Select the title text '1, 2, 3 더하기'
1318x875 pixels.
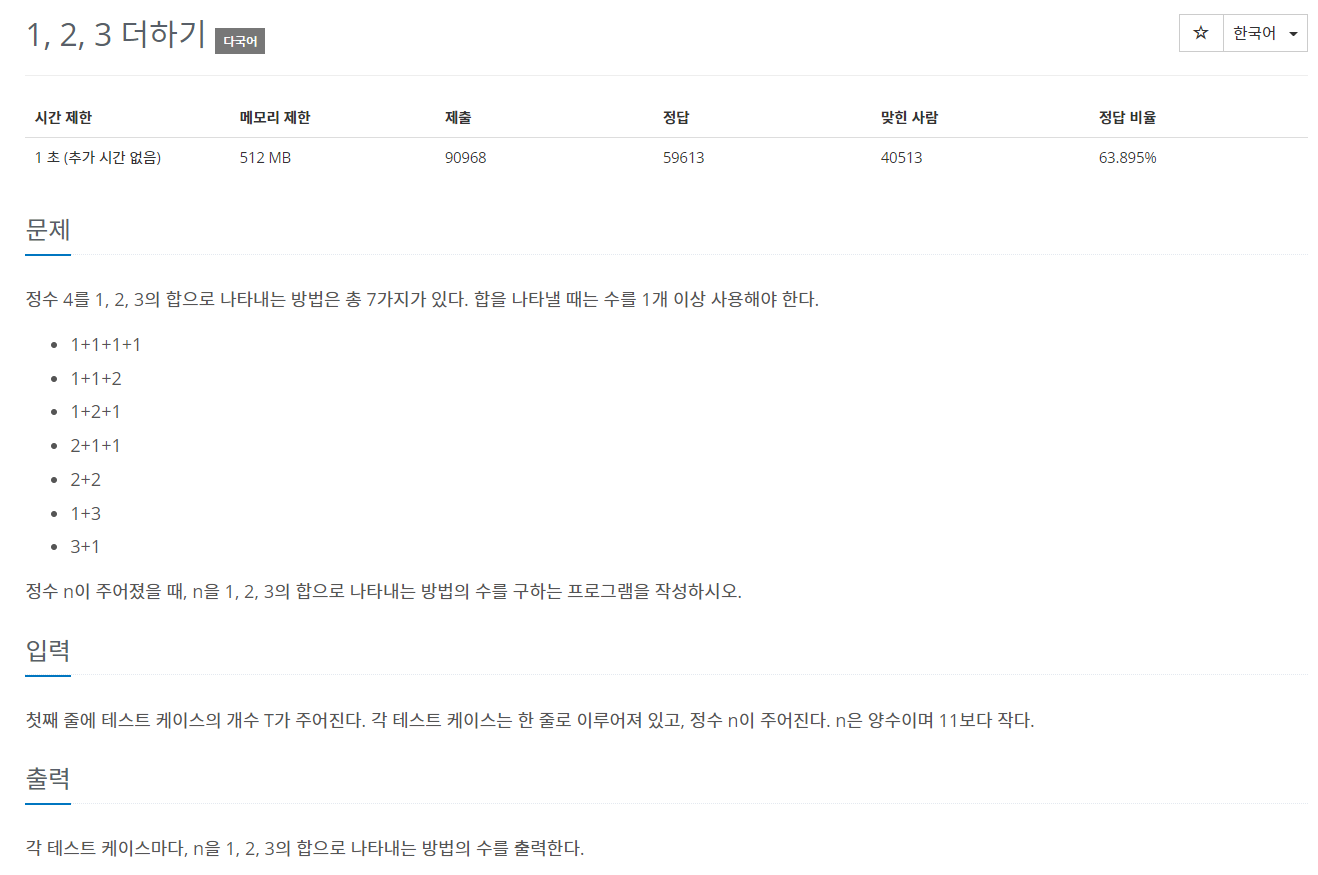coord(116,35)
